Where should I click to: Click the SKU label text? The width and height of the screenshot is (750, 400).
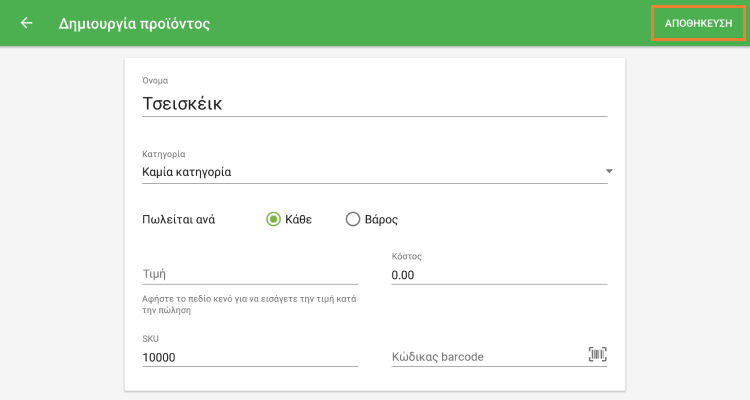(151, 339)
